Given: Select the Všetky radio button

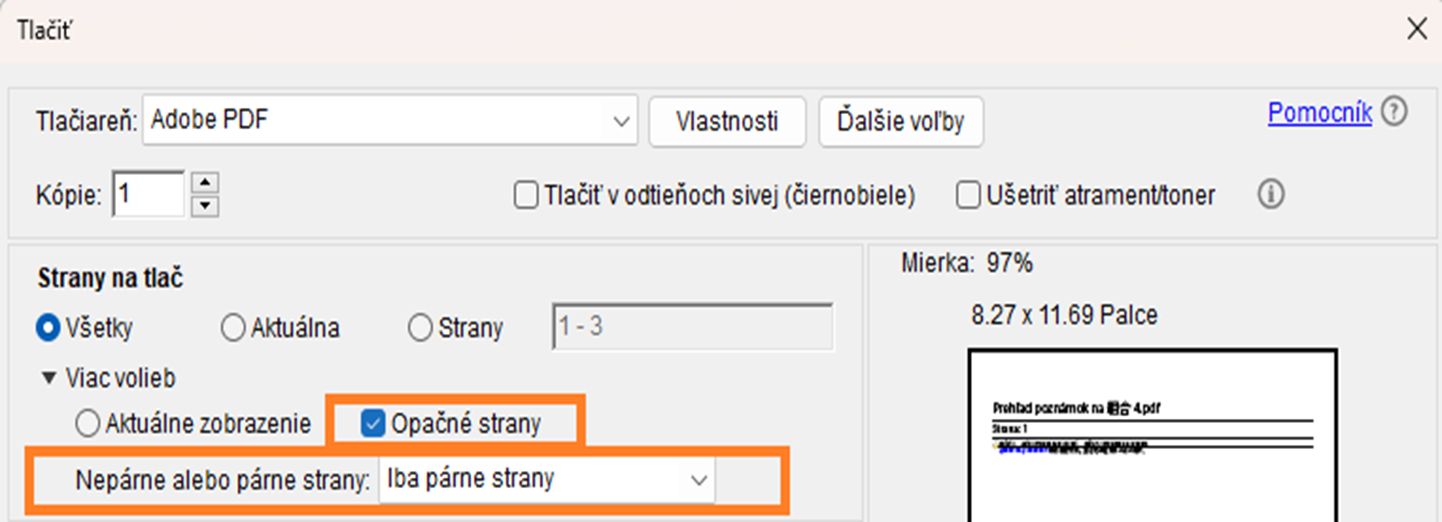Looking at the screenshot, I should pos(48,328).
